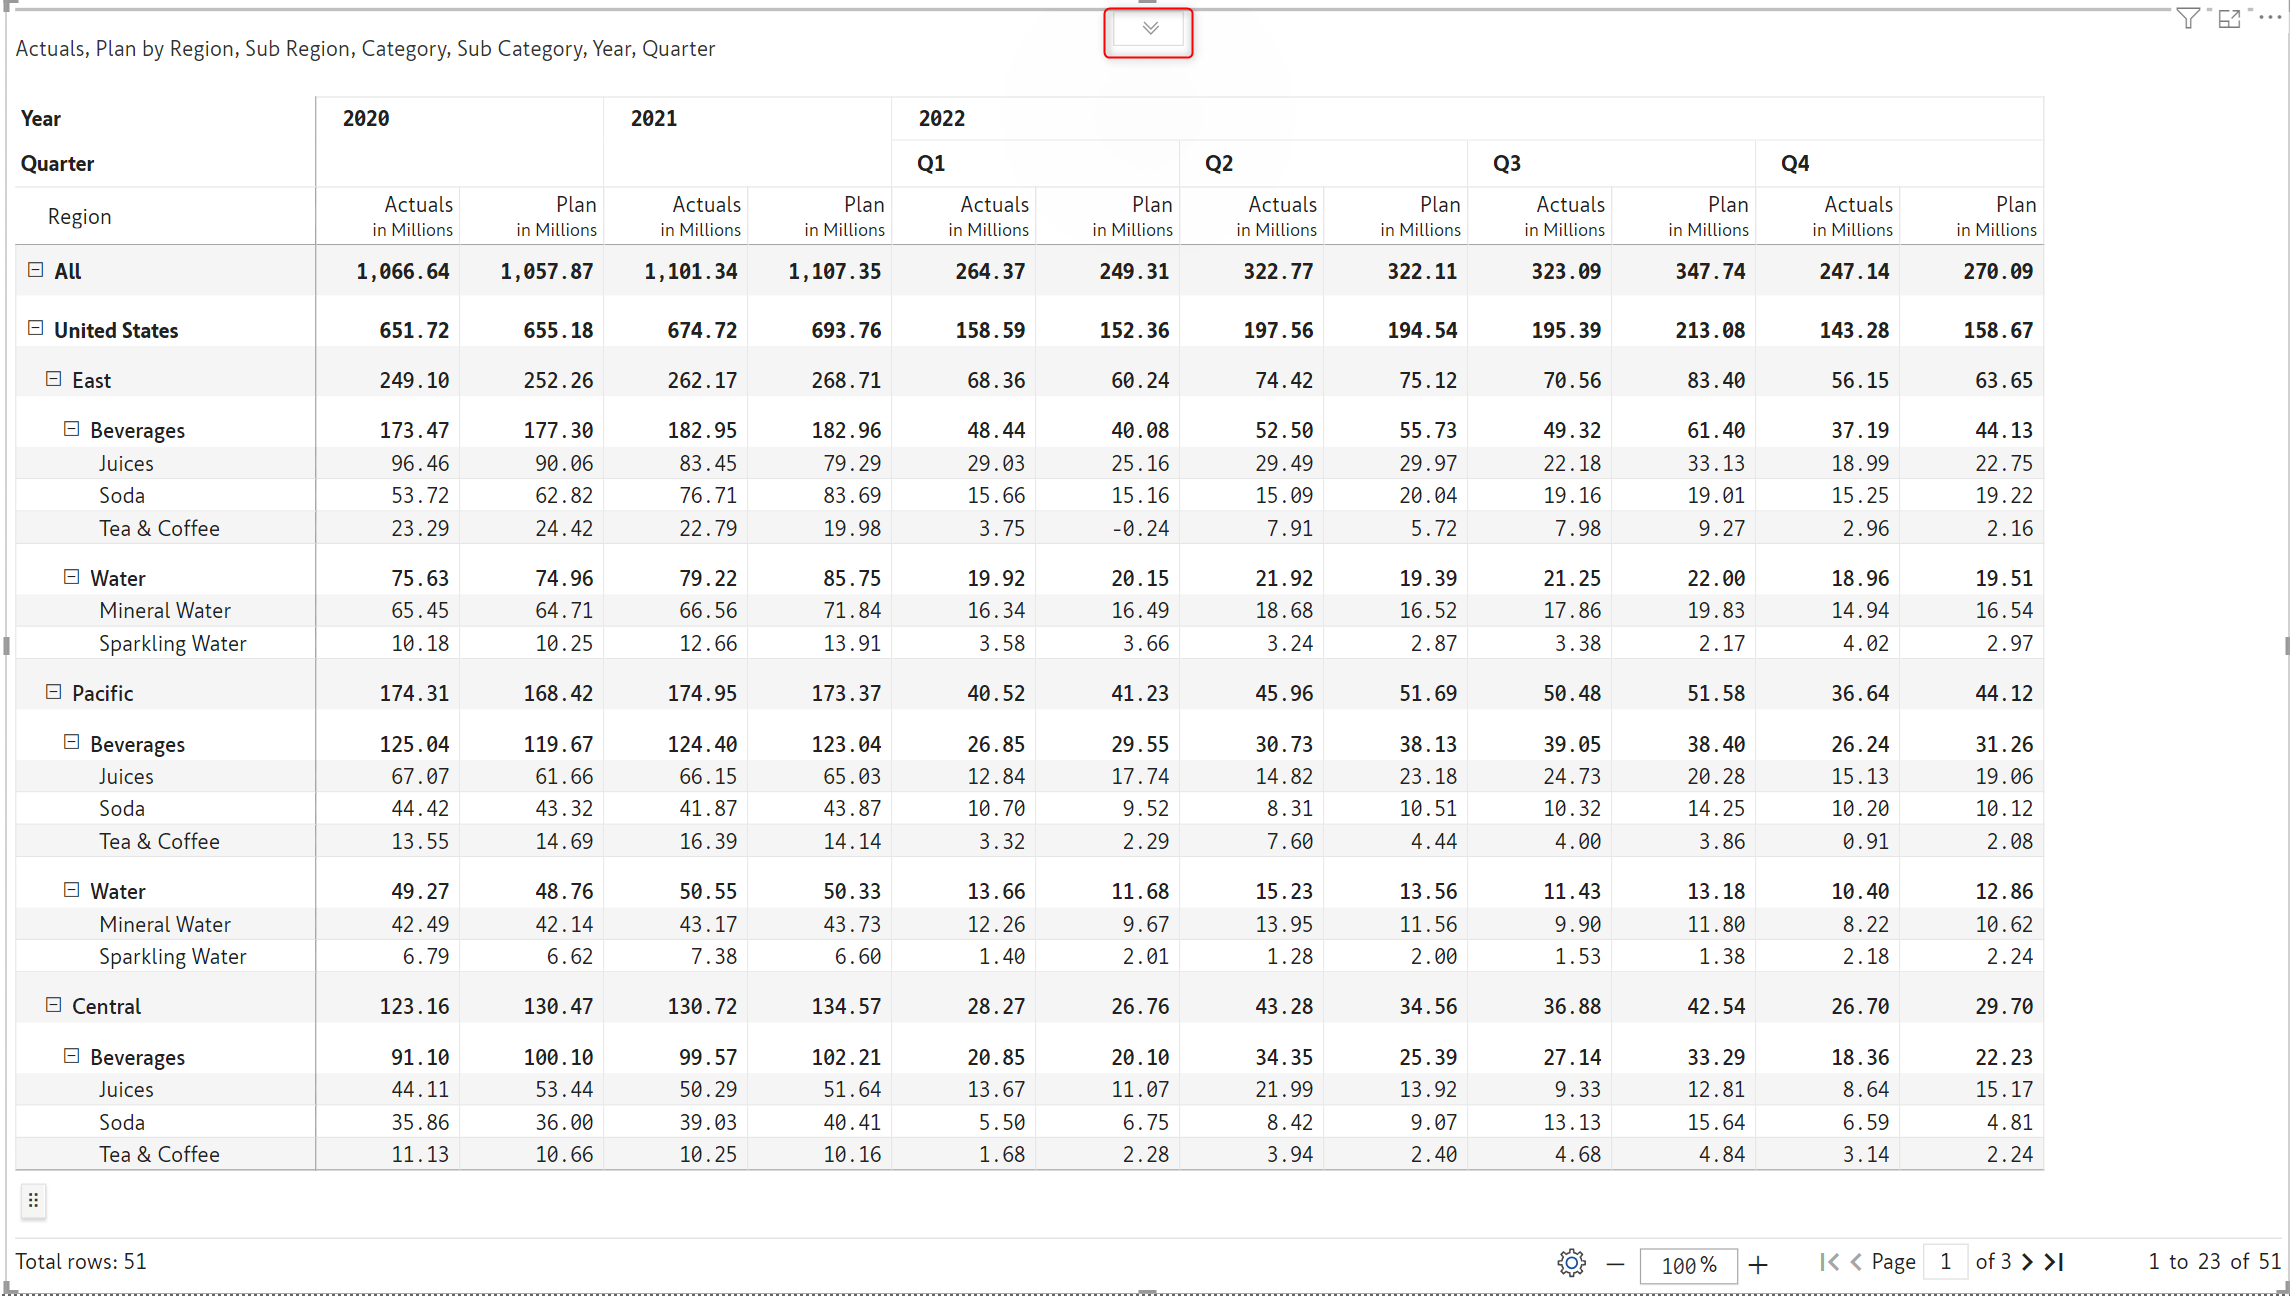Zoom in with the plus icon
The height and width of the screenshot is (1296, 2290).
[x=1758, y=1264]
